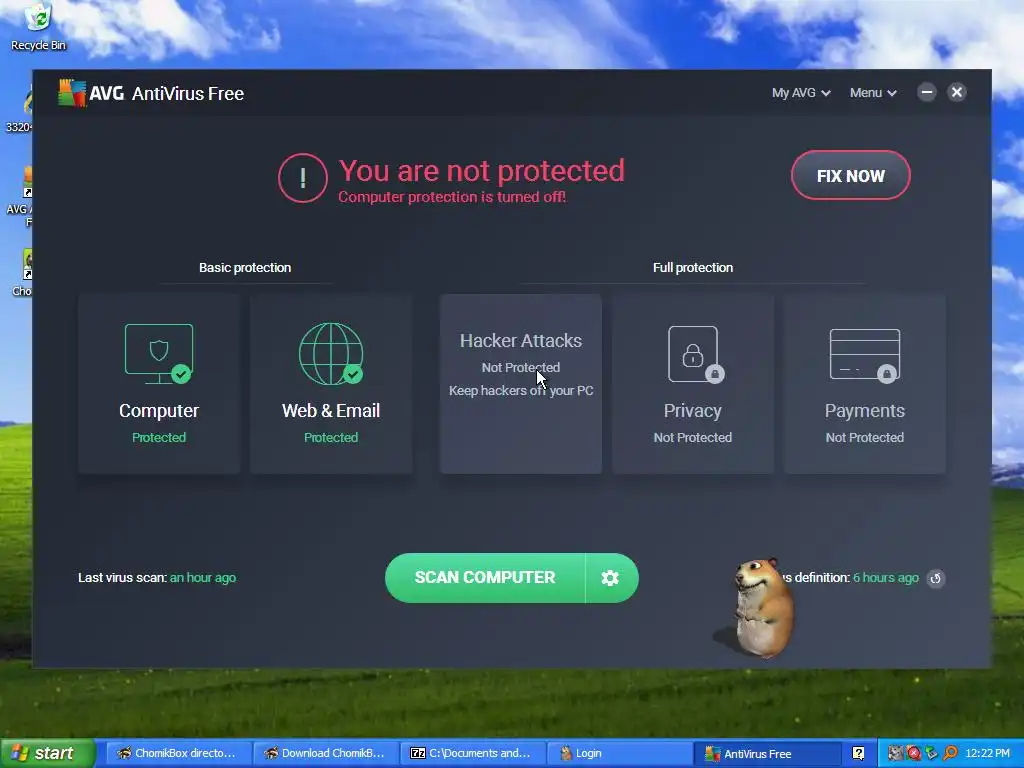Click the AVG logo icon
The height and width of the screenshot is (768, 1024).
point(72,93)
